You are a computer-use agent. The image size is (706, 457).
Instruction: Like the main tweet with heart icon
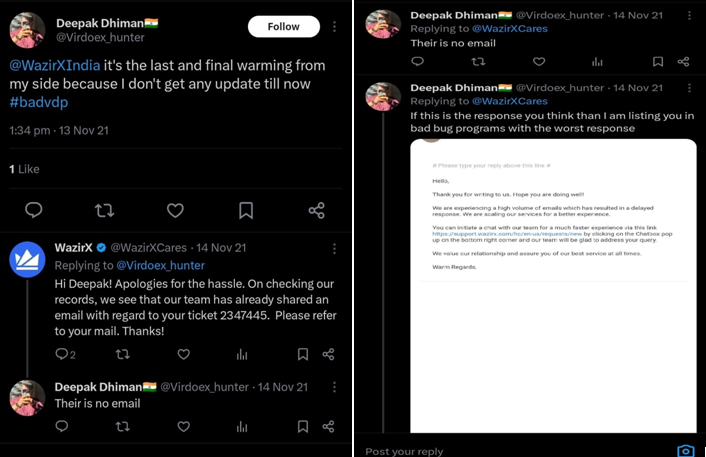pos(175,210)
